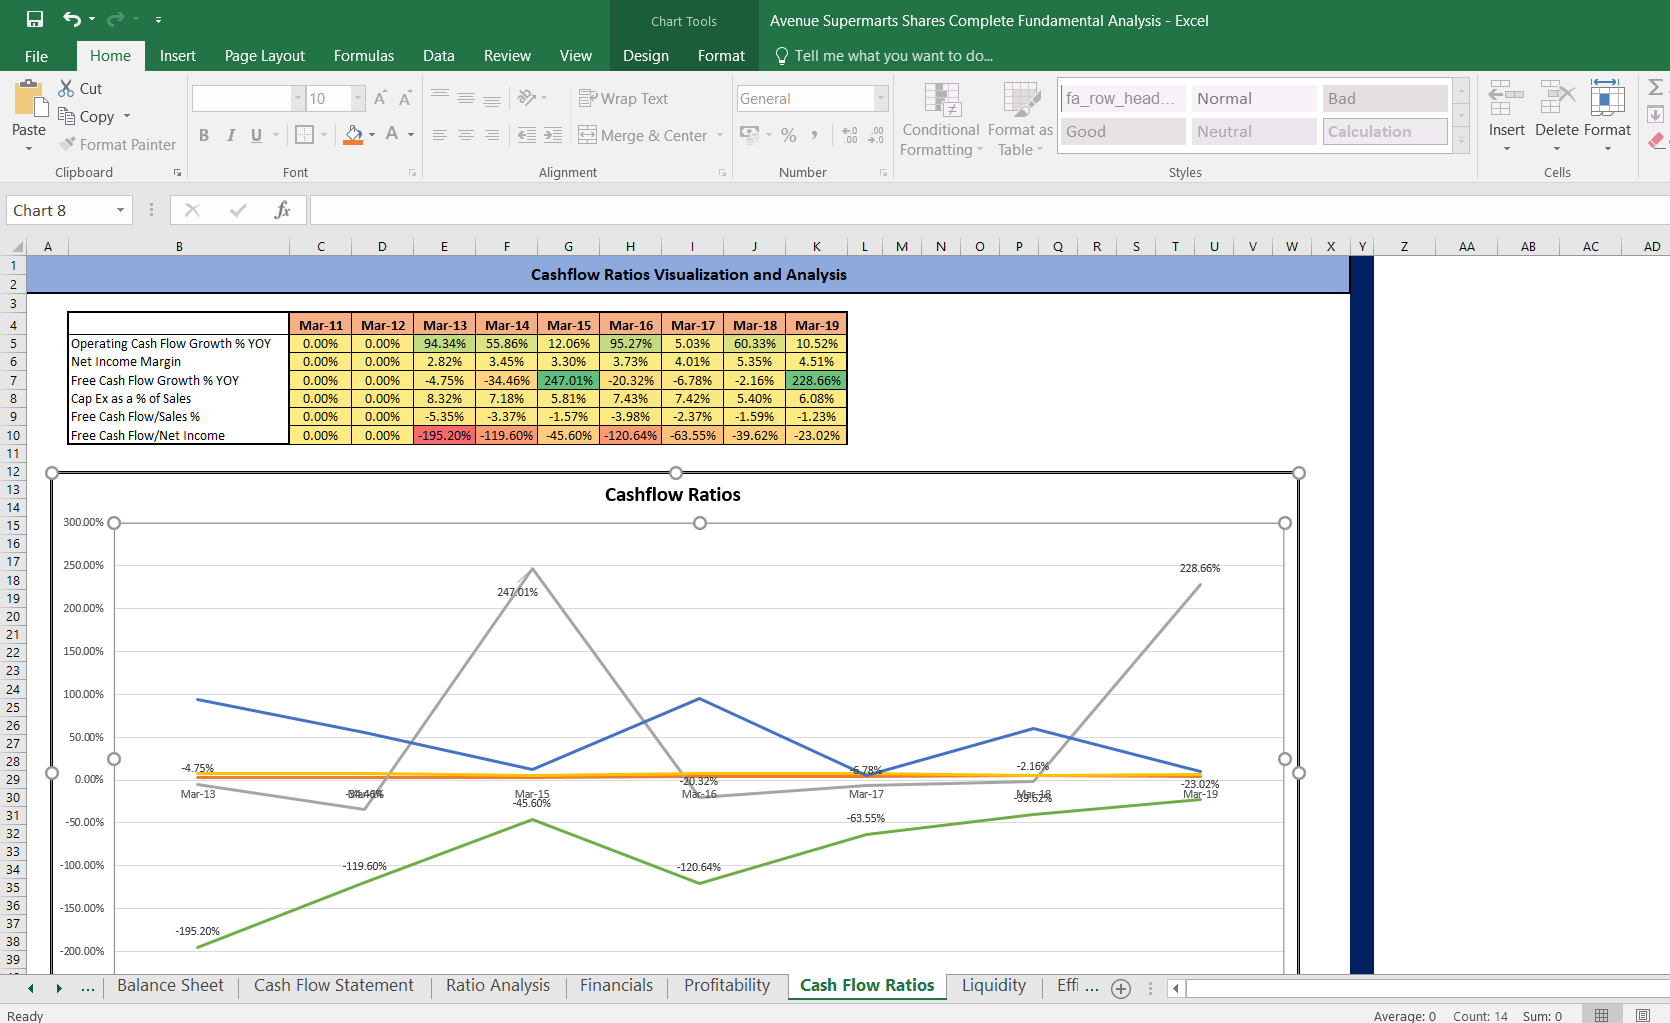
Task: Open the font name dropdown
Action: pos(297,98)
